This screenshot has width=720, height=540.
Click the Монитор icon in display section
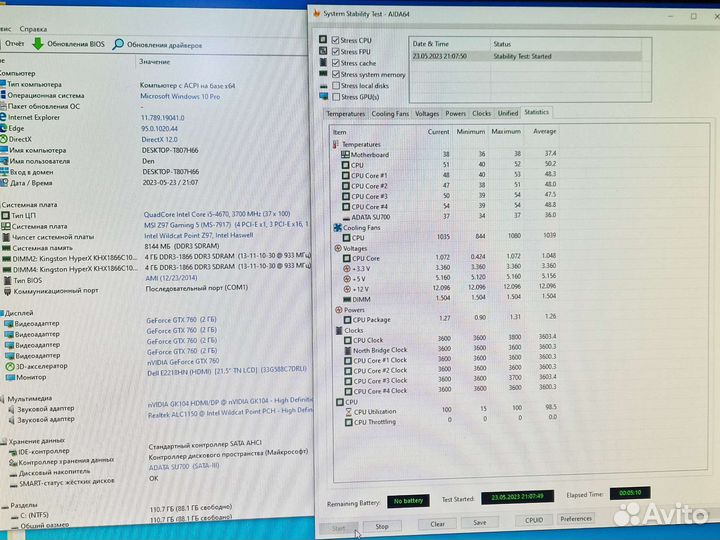point(10,377)
